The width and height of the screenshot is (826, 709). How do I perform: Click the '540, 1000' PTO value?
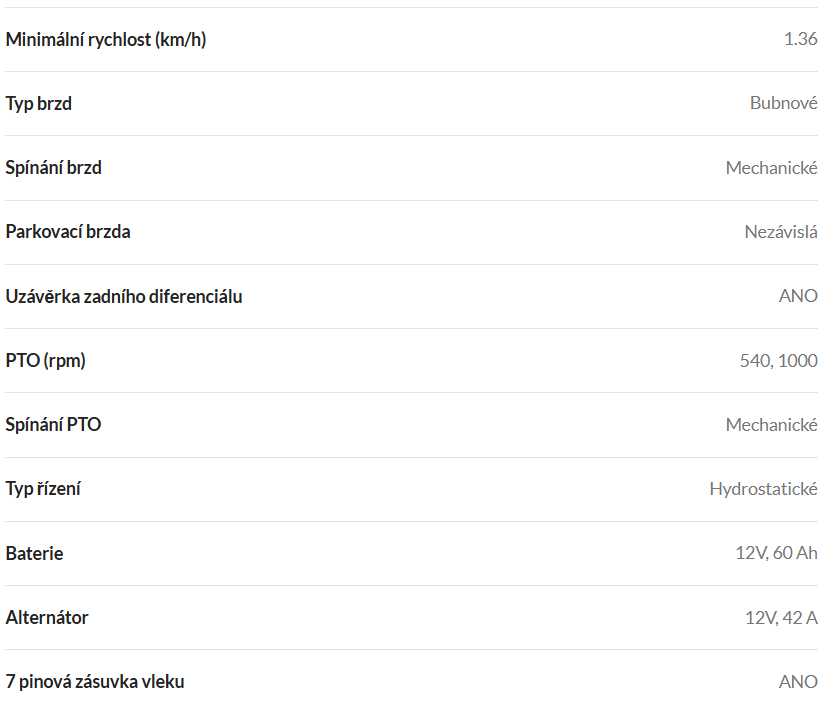[779, 361]
